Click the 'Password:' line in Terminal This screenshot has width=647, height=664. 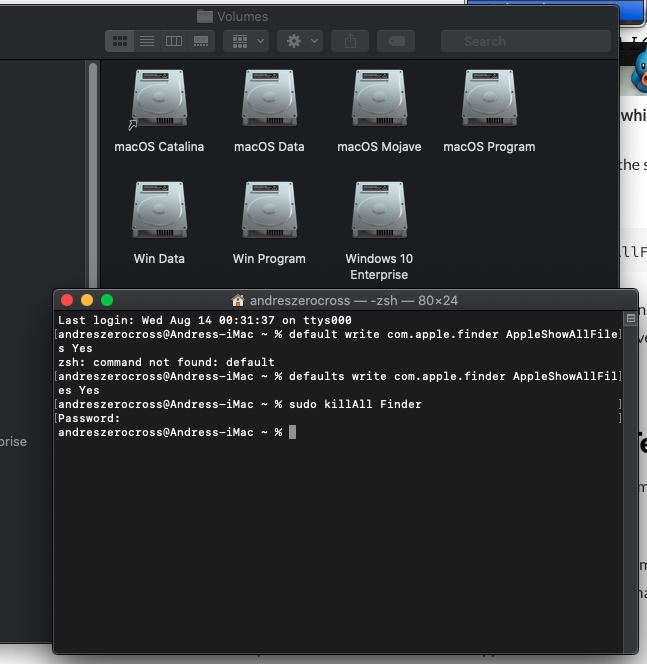(x=89, y=418)
